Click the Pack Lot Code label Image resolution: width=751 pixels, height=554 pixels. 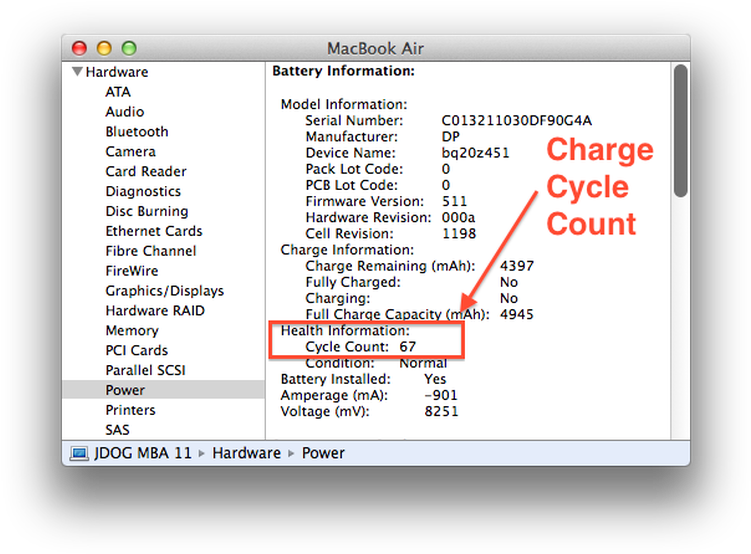point(354,169)
